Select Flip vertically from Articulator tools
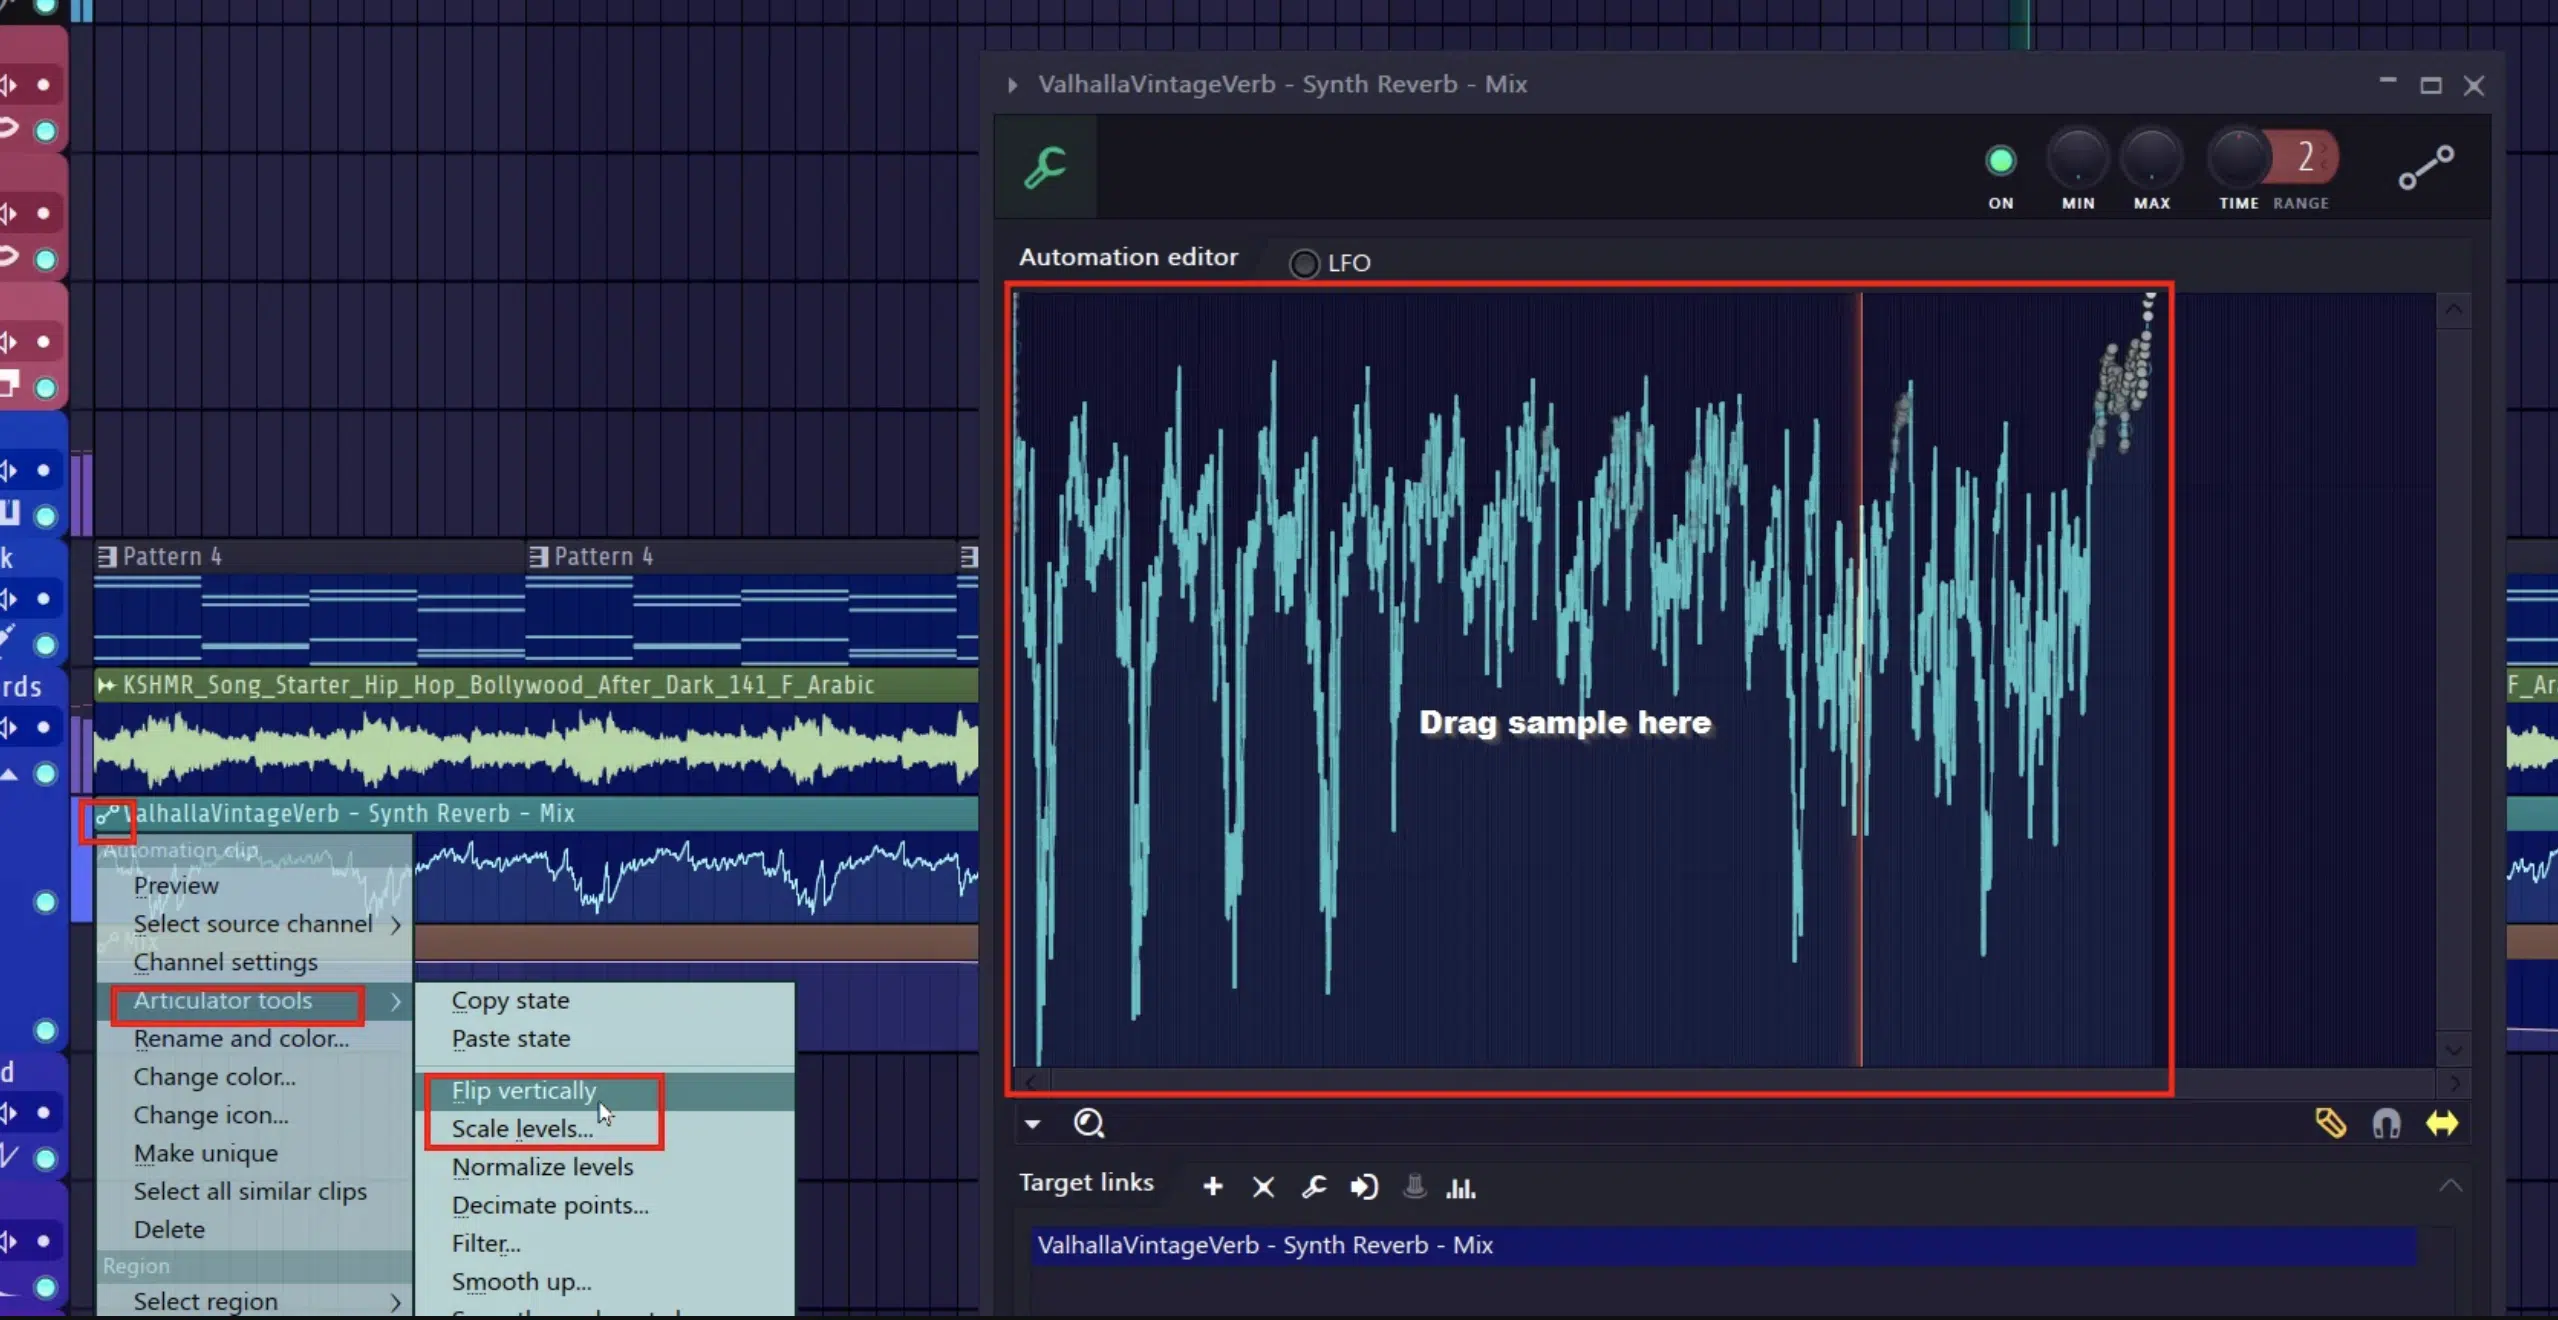Image resolution: width=2558 pixels, height=1320 pixels. coord(523,1089)
